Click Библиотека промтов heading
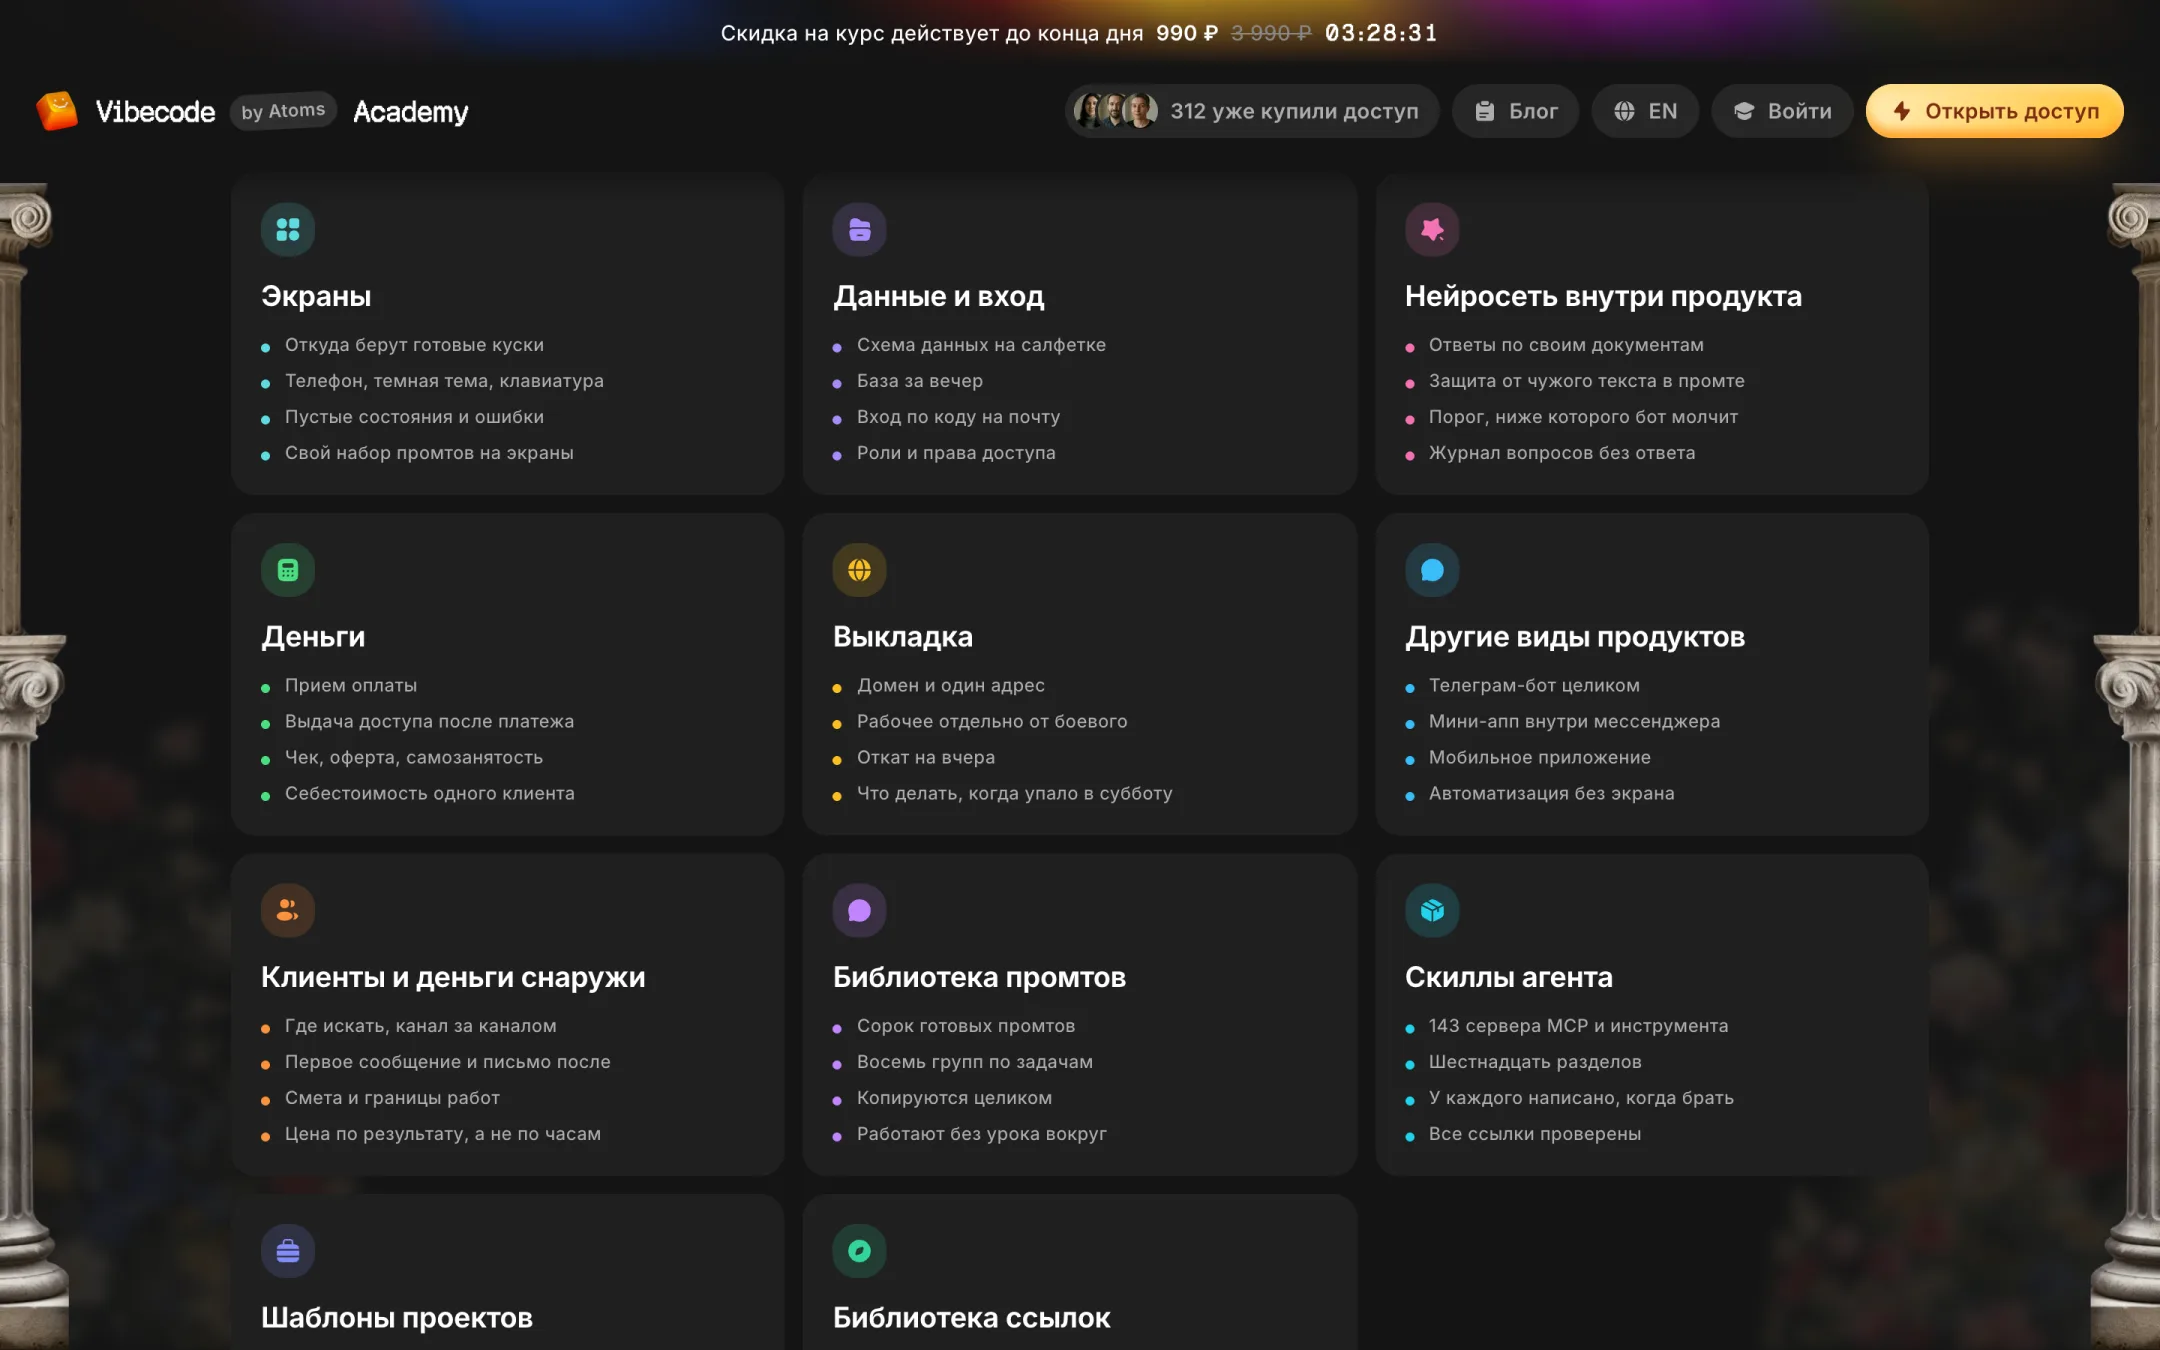Image resolution: width=2160 pixels, height=1350 pixels. [x=980, y=977]
